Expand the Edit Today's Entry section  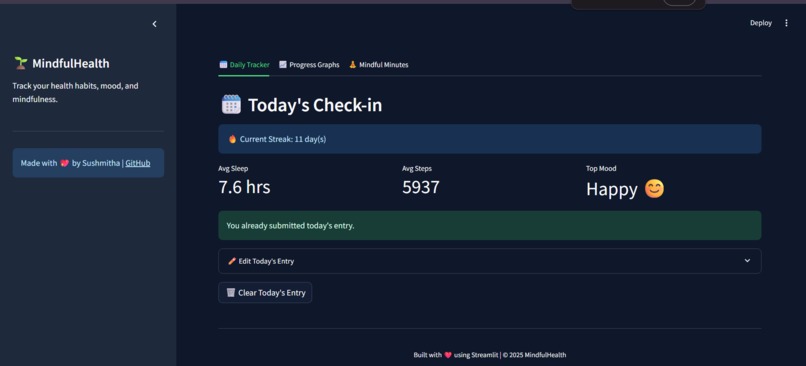pyautogui.click(x=489, y=261)
